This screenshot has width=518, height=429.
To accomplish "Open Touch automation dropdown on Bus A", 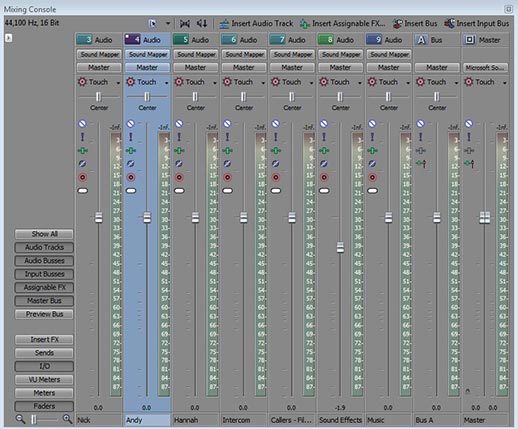I will click(456, 83).
